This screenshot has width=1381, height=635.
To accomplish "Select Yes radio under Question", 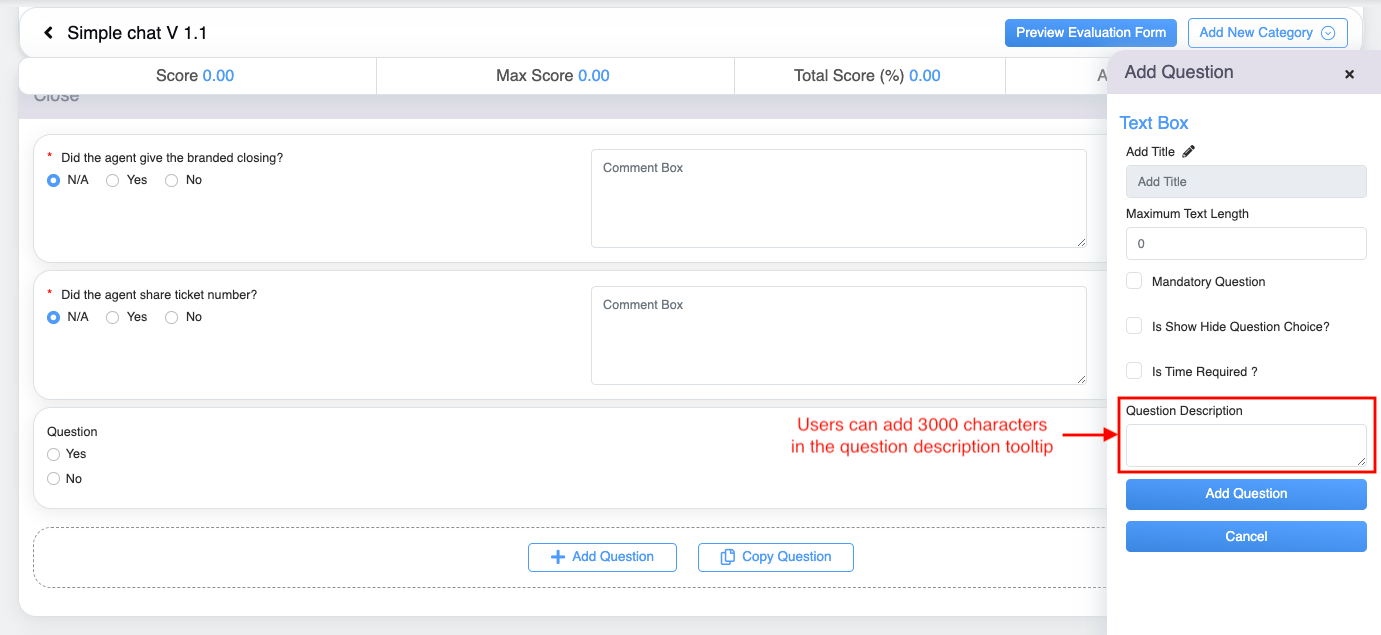I will click(54, 454).
